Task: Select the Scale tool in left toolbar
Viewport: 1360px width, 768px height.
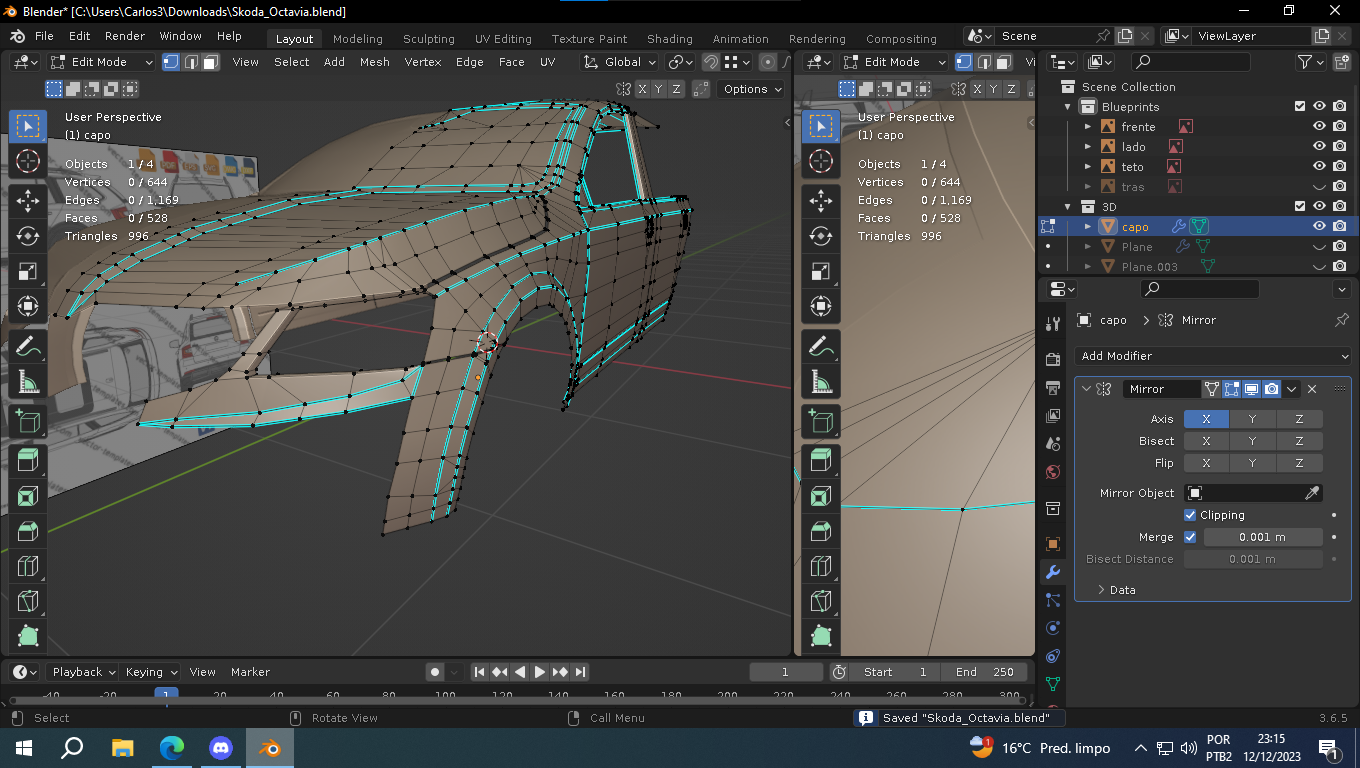Action: [28, 272]
